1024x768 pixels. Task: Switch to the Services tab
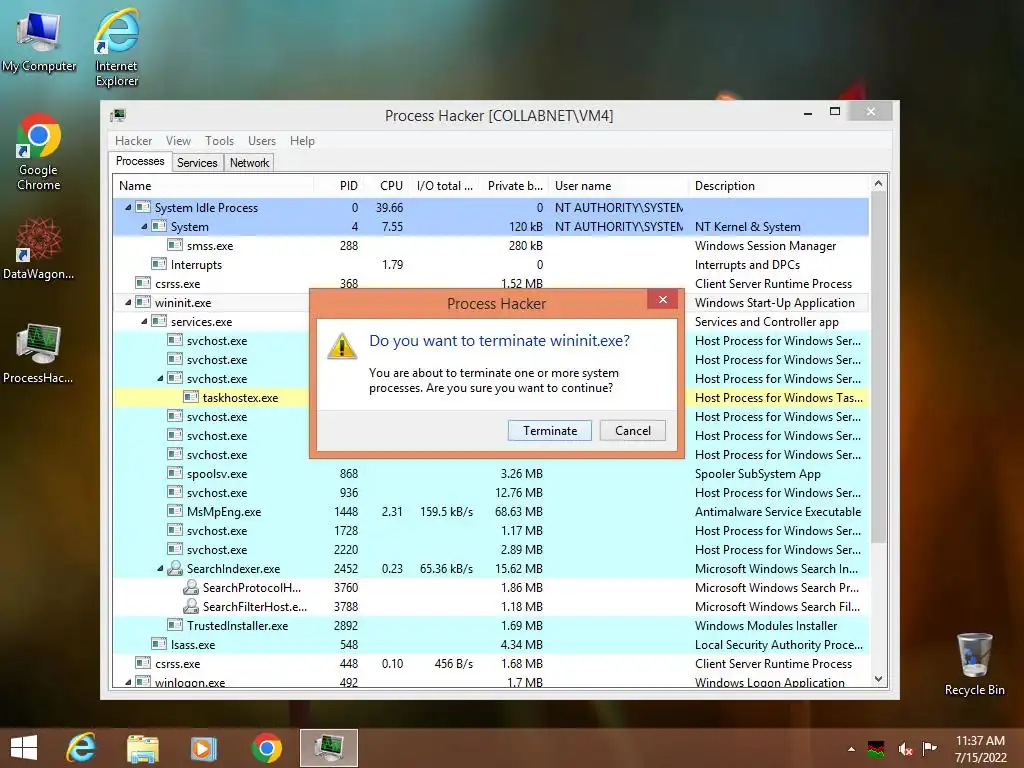coord(197,163)
